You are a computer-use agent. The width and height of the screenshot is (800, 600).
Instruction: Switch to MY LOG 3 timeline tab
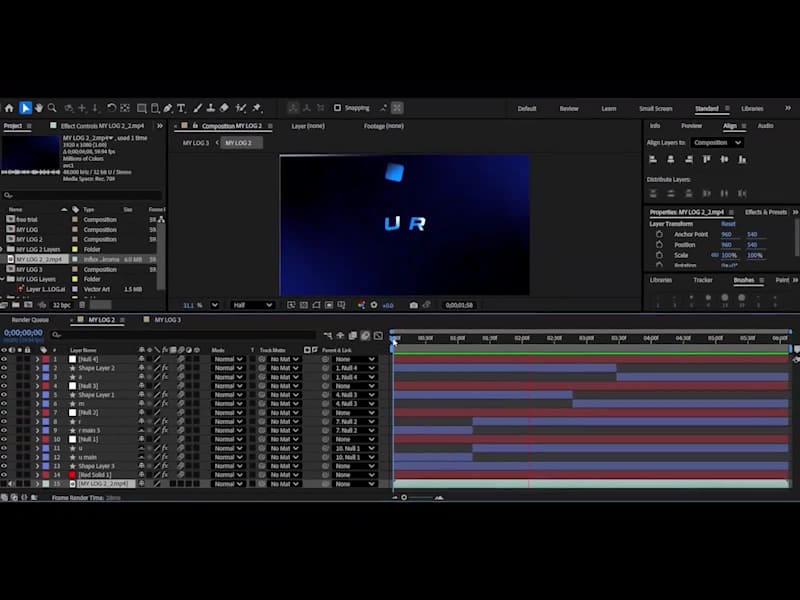(167, 320)
